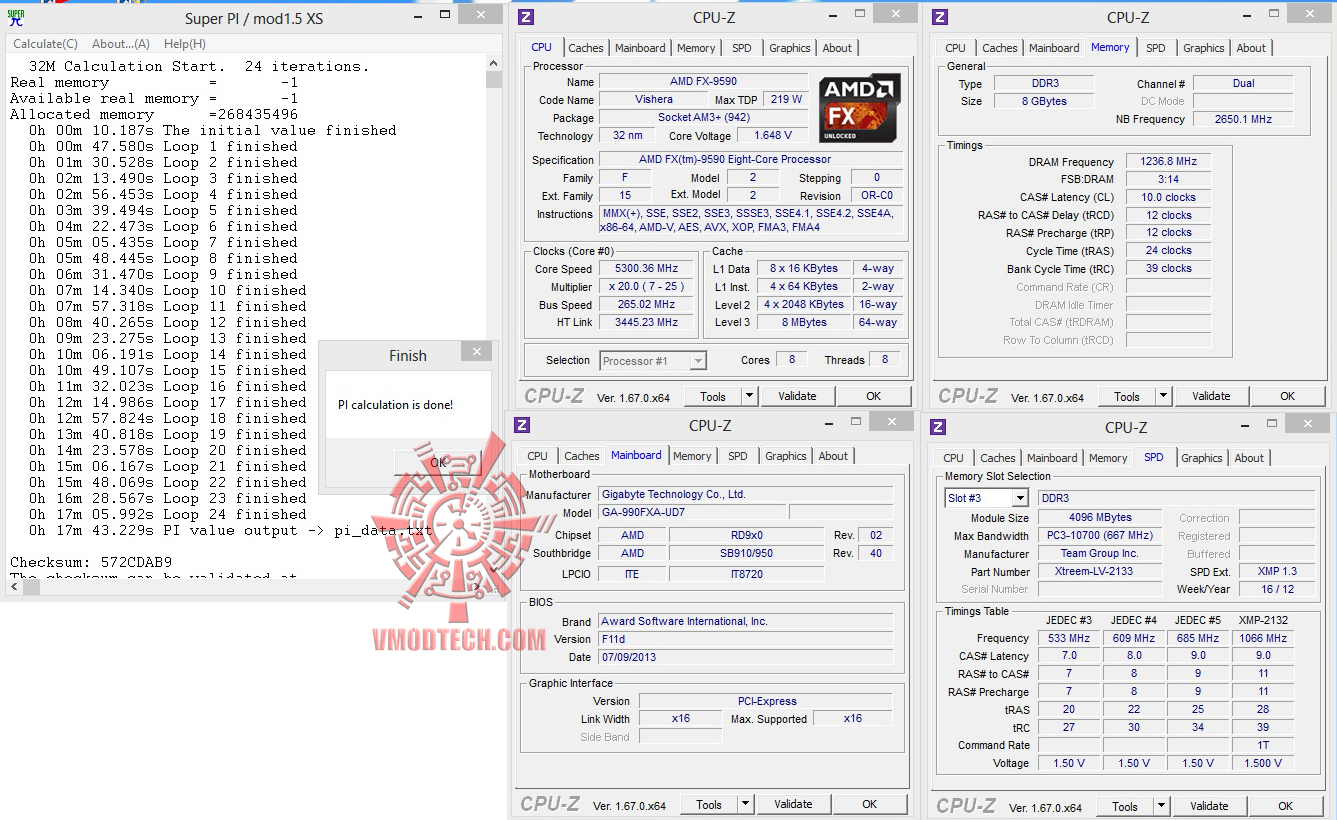Click Validate in the SPD-tab CPU-Z window
Screen dimensions: 1337x820
(1209, 806)
